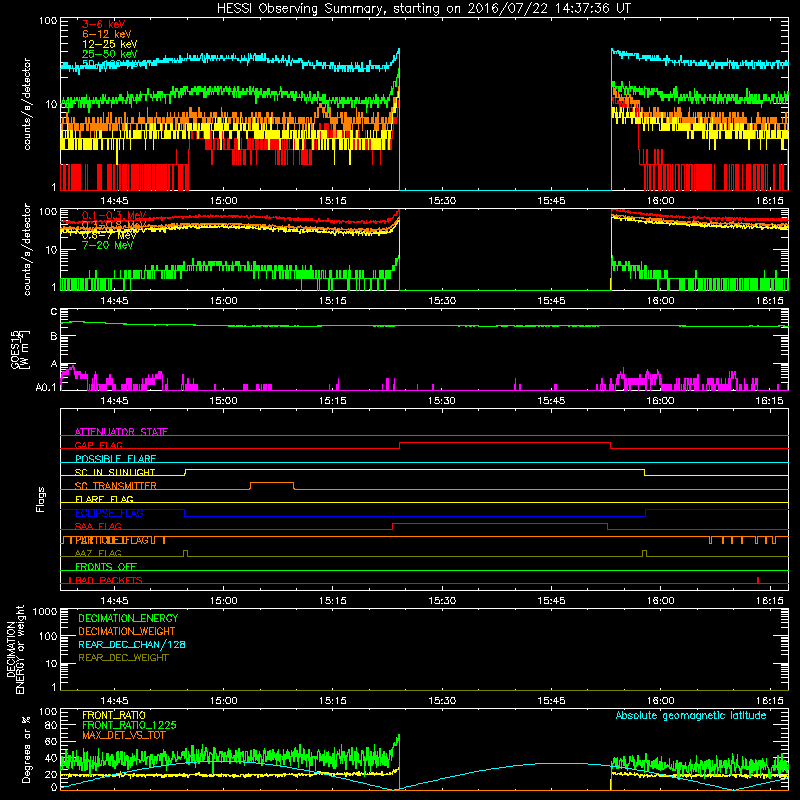Select the MAX_DET_VS_TOT legend entry

click(123, 735)
